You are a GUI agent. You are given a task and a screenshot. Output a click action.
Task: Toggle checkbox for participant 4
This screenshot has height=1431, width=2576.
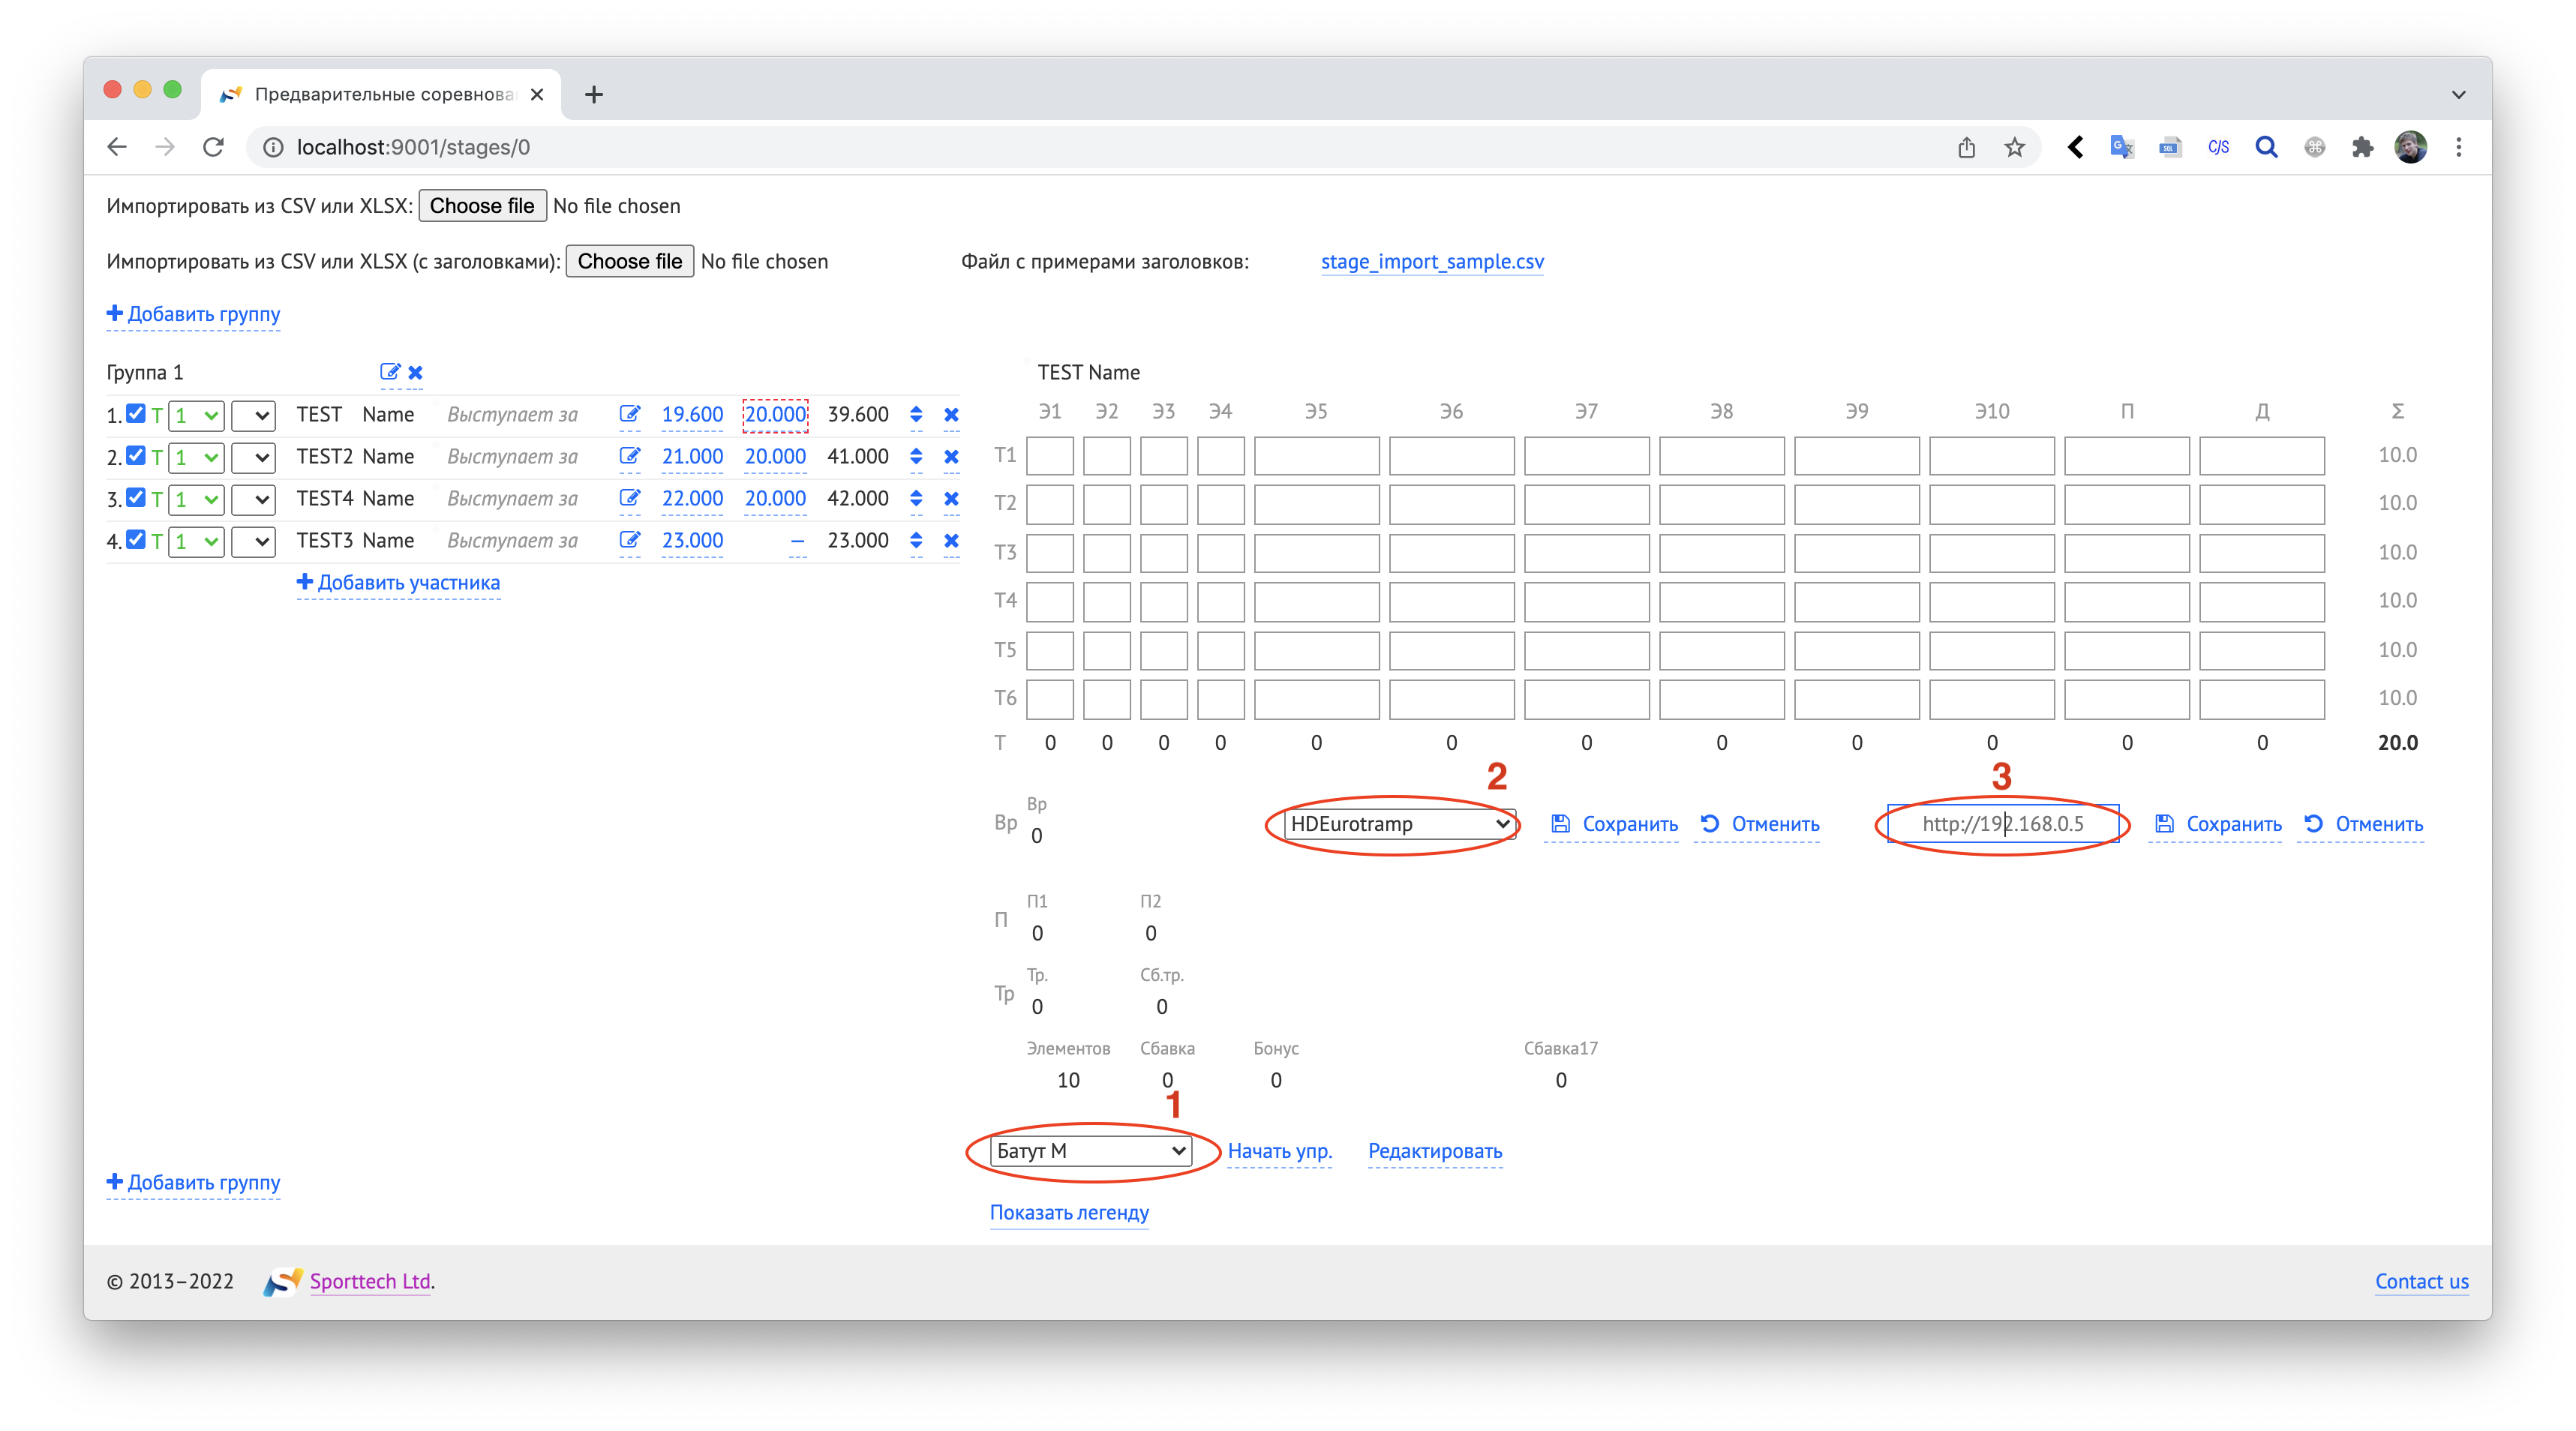(x=136, y=540)
